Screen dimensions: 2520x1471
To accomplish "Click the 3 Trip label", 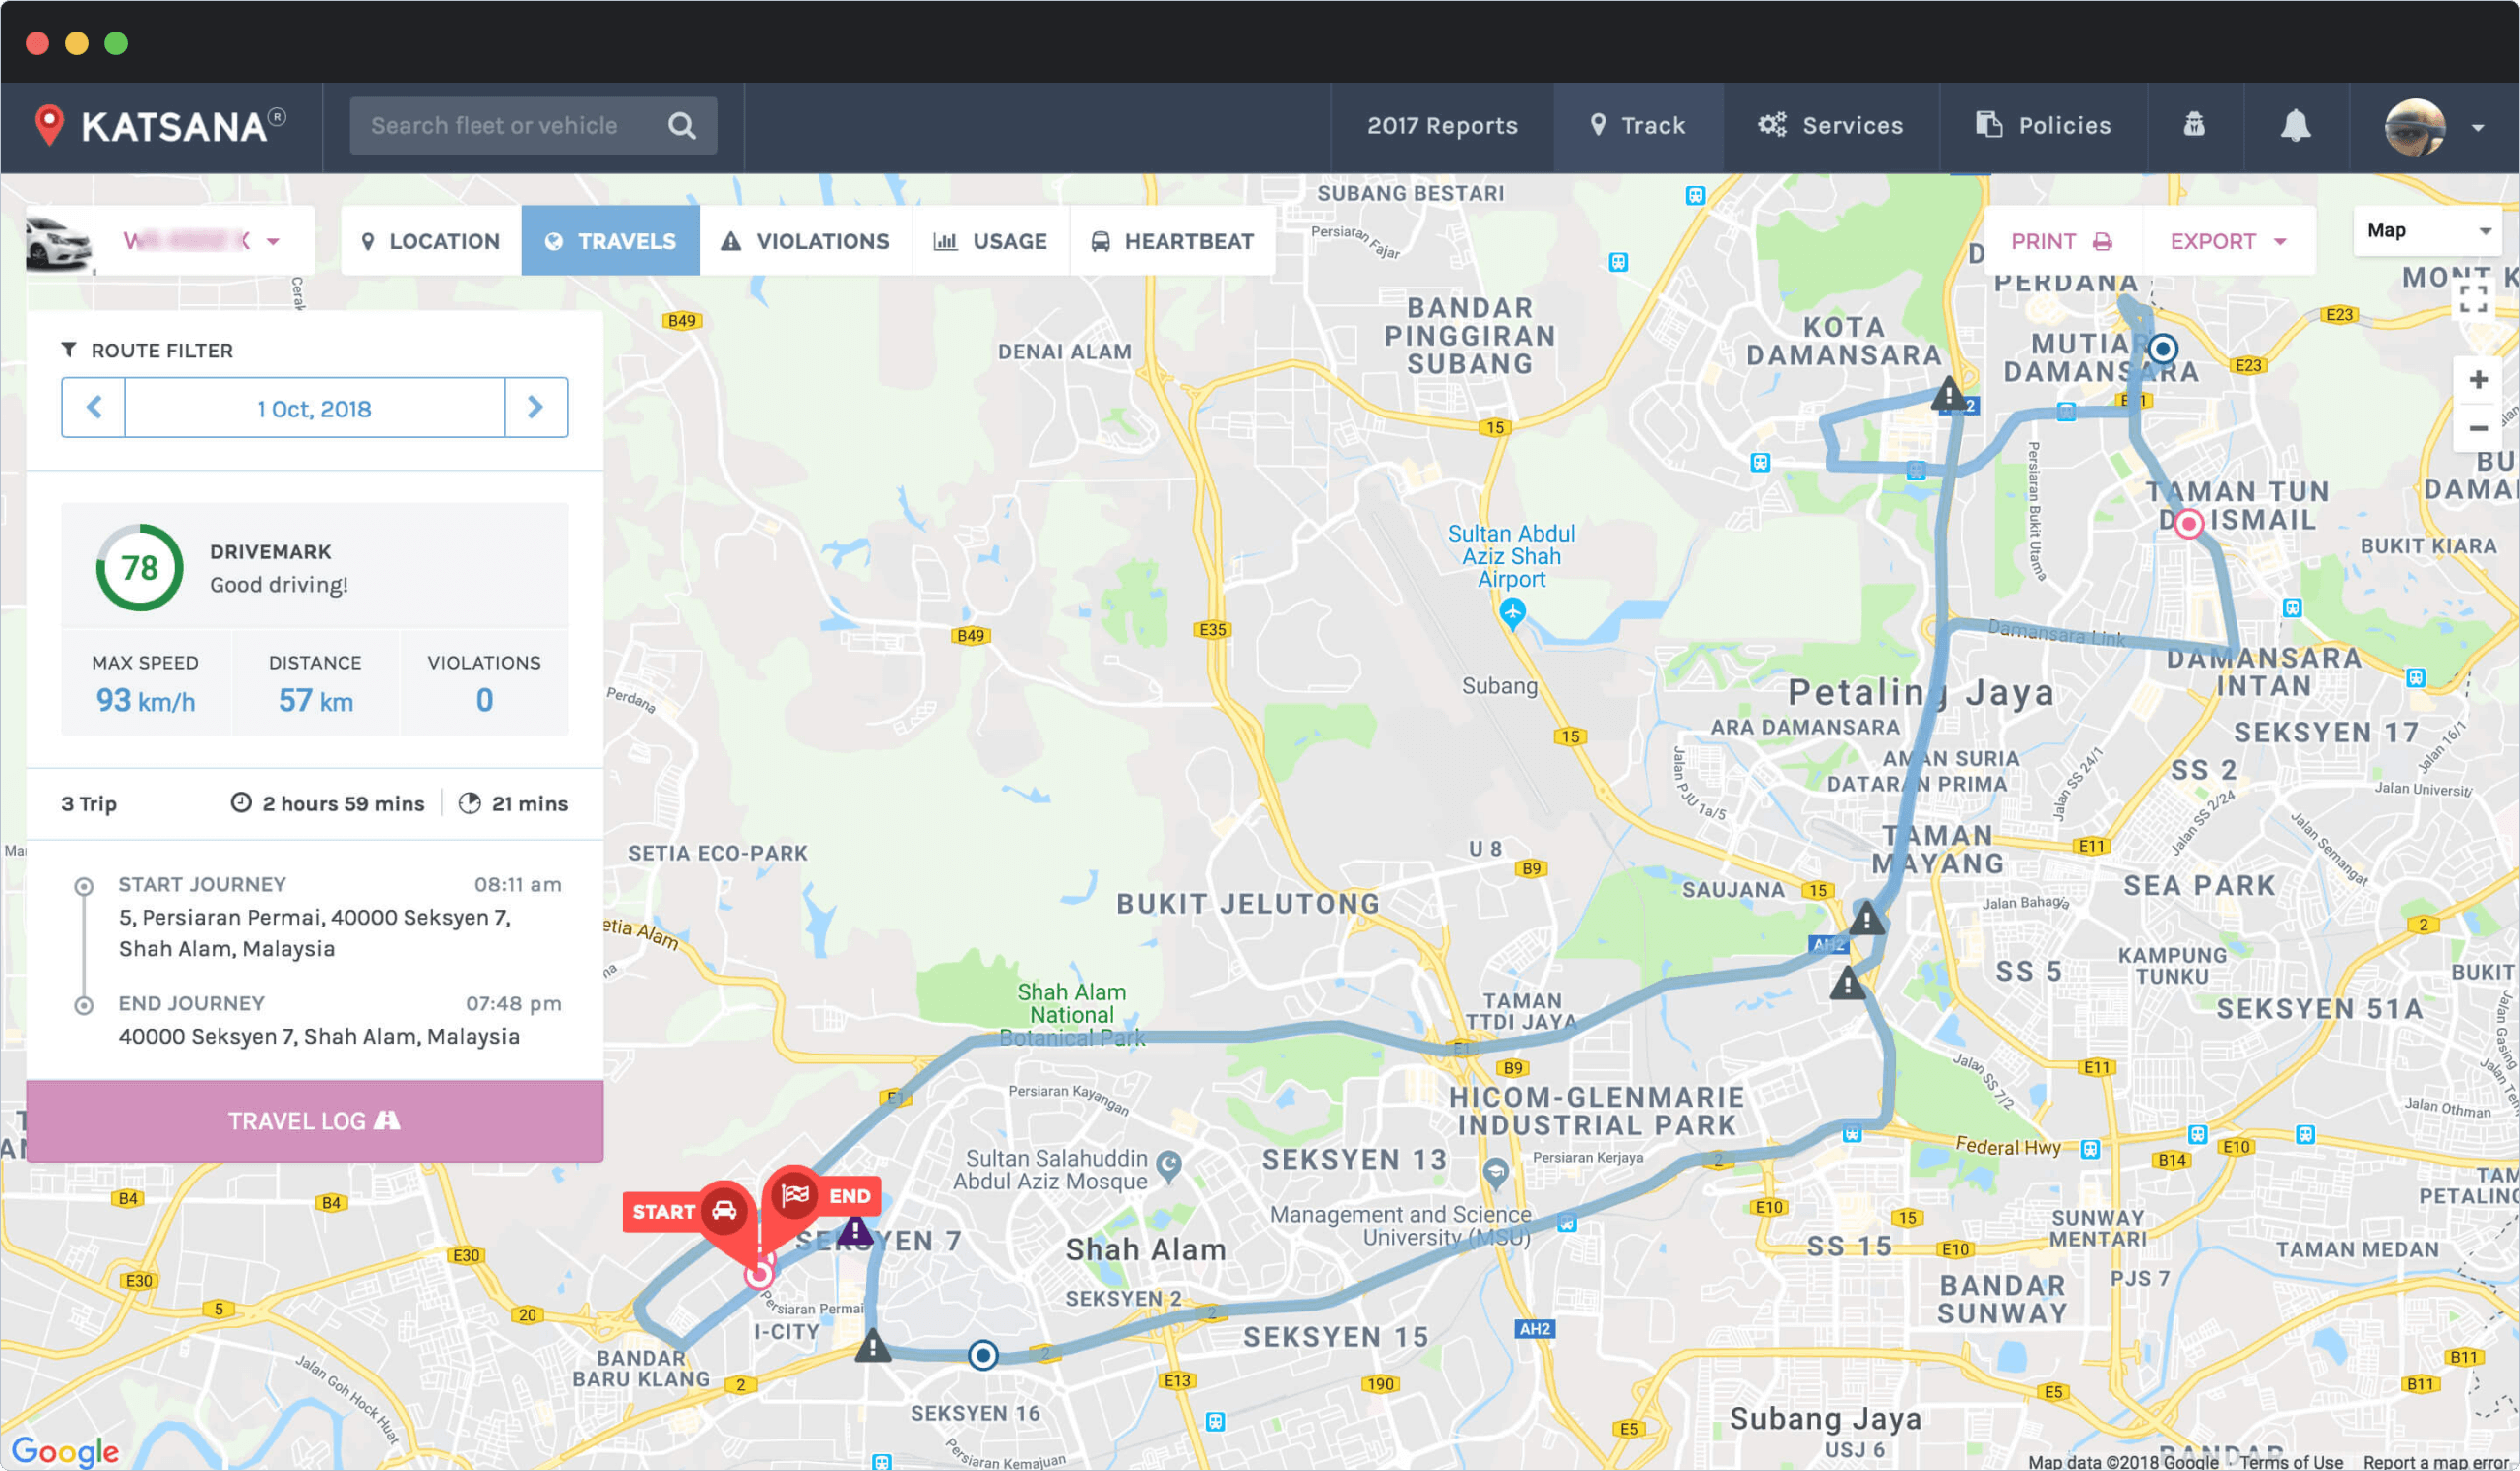I will tap(89, 803).
